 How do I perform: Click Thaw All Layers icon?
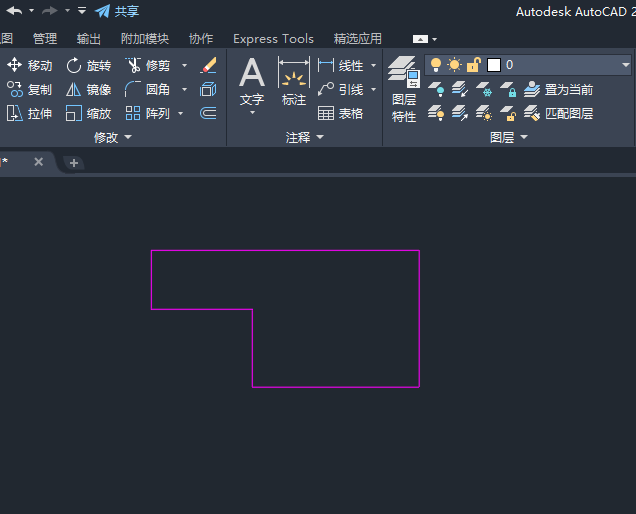click(x=484, y=113)
